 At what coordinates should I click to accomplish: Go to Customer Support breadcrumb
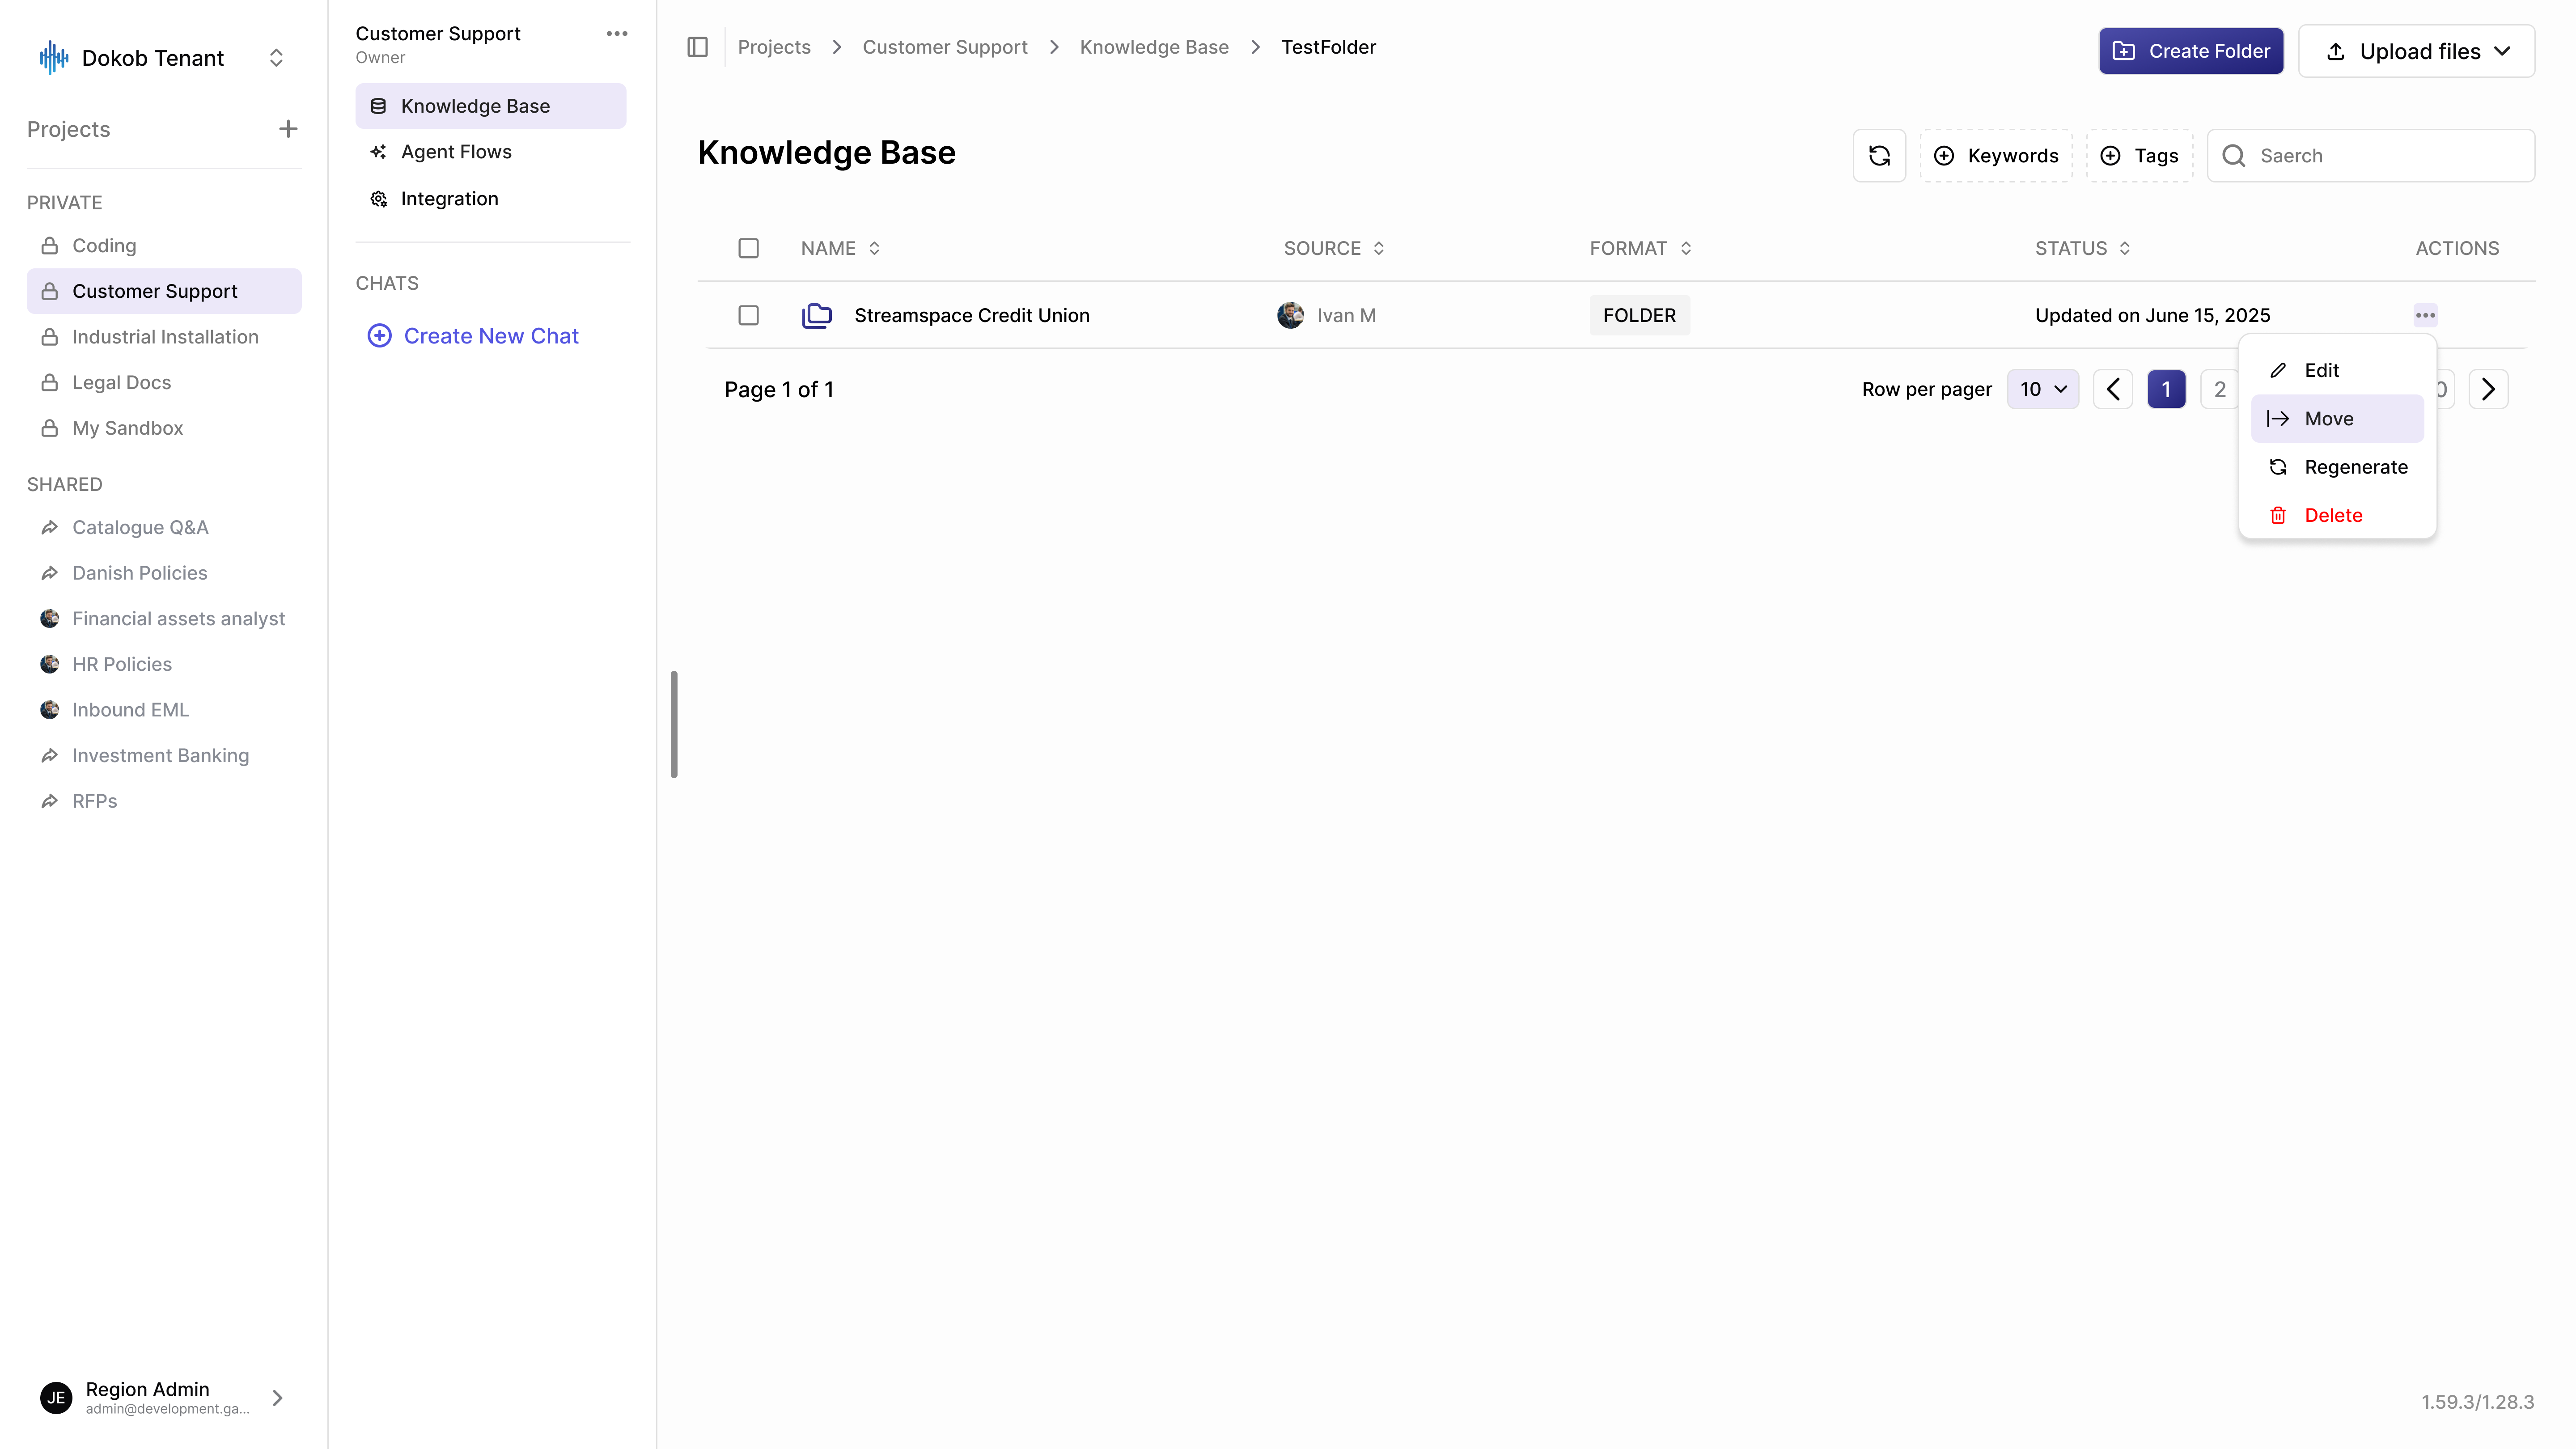pos(945,47)
